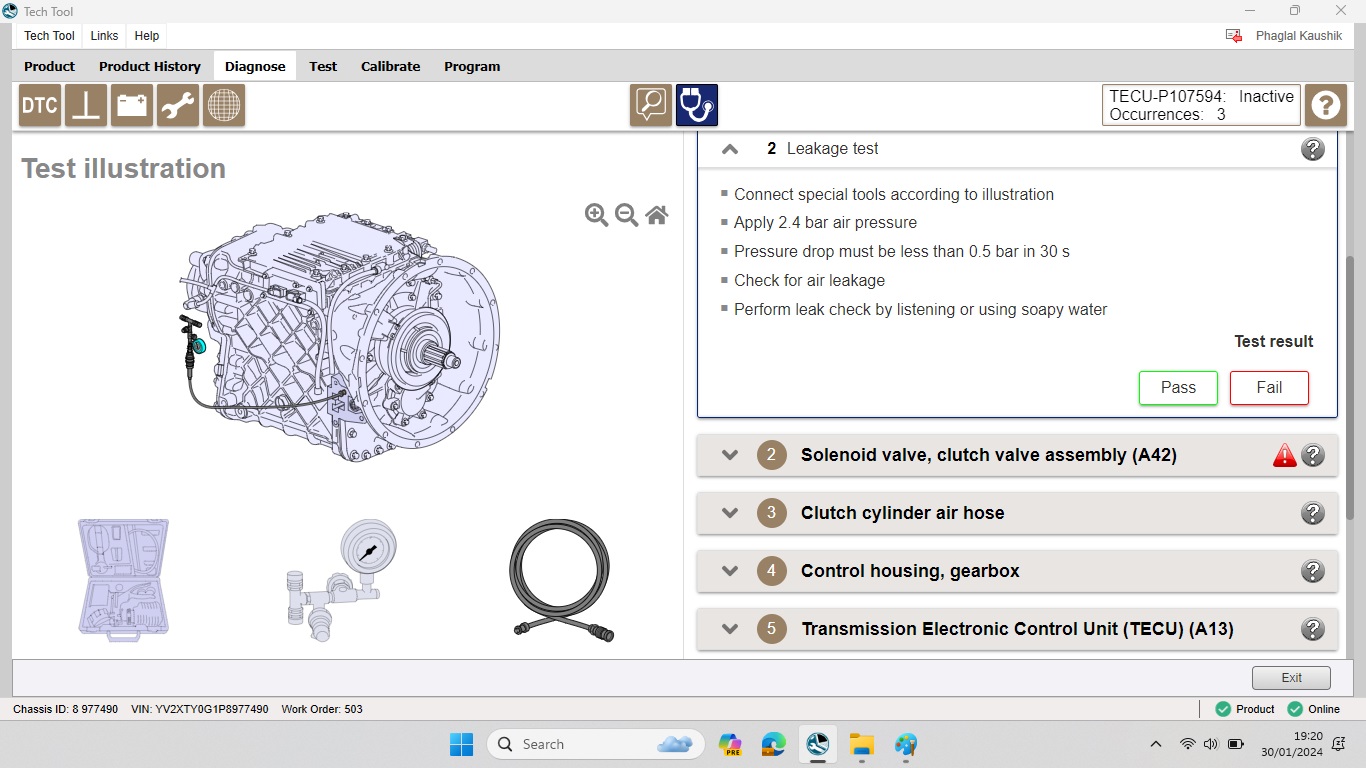Mark the leakage test as Pass
This screenshot has width=1366, height=768.
[1178, 388]
